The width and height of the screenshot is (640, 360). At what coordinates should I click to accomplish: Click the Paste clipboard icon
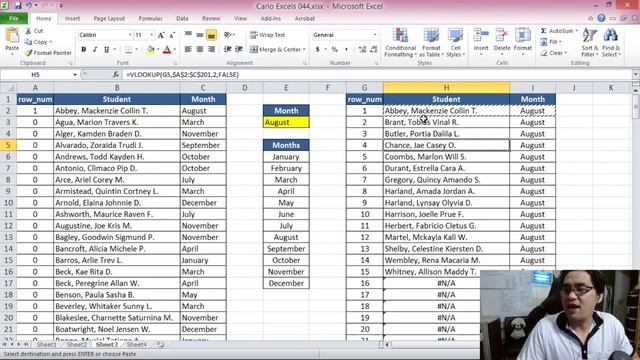tap(12, 36)
